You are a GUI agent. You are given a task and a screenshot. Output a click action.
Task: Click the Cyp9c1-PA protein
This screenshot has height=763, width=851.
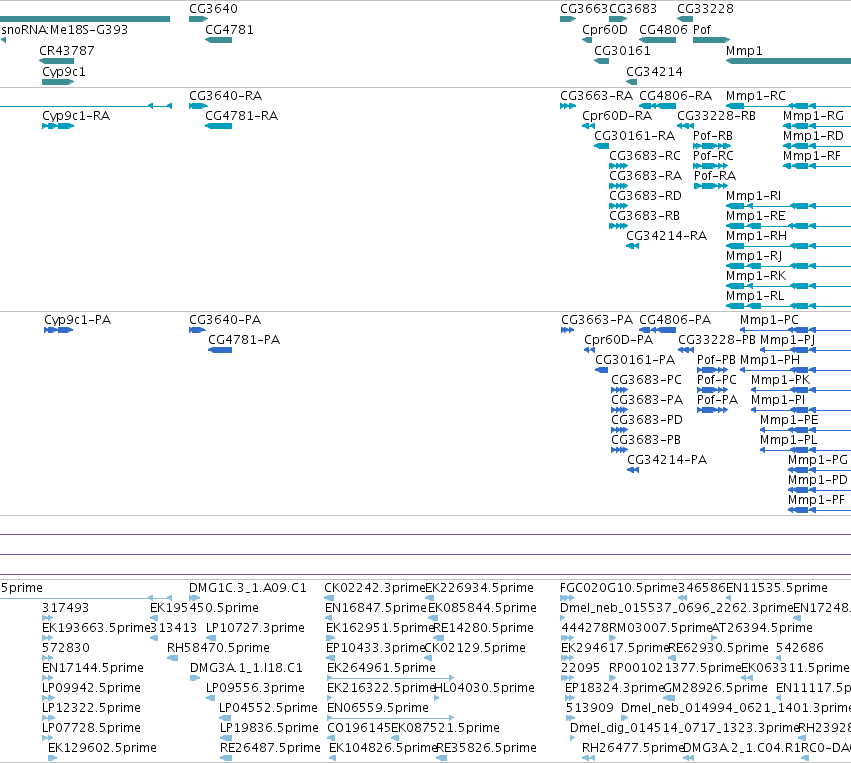[58, 330]
